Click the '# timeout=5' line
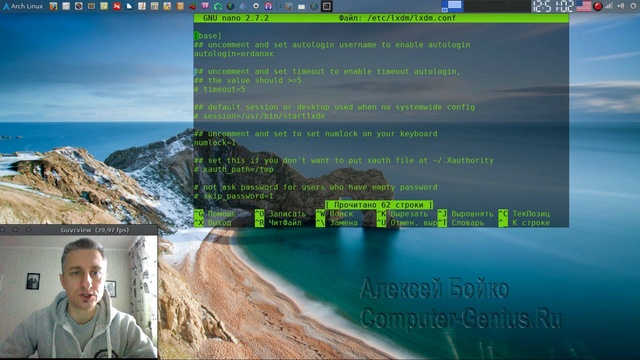The width and height of the screenshot is (640, 360). pyautogui.click(x=220, y=89)
